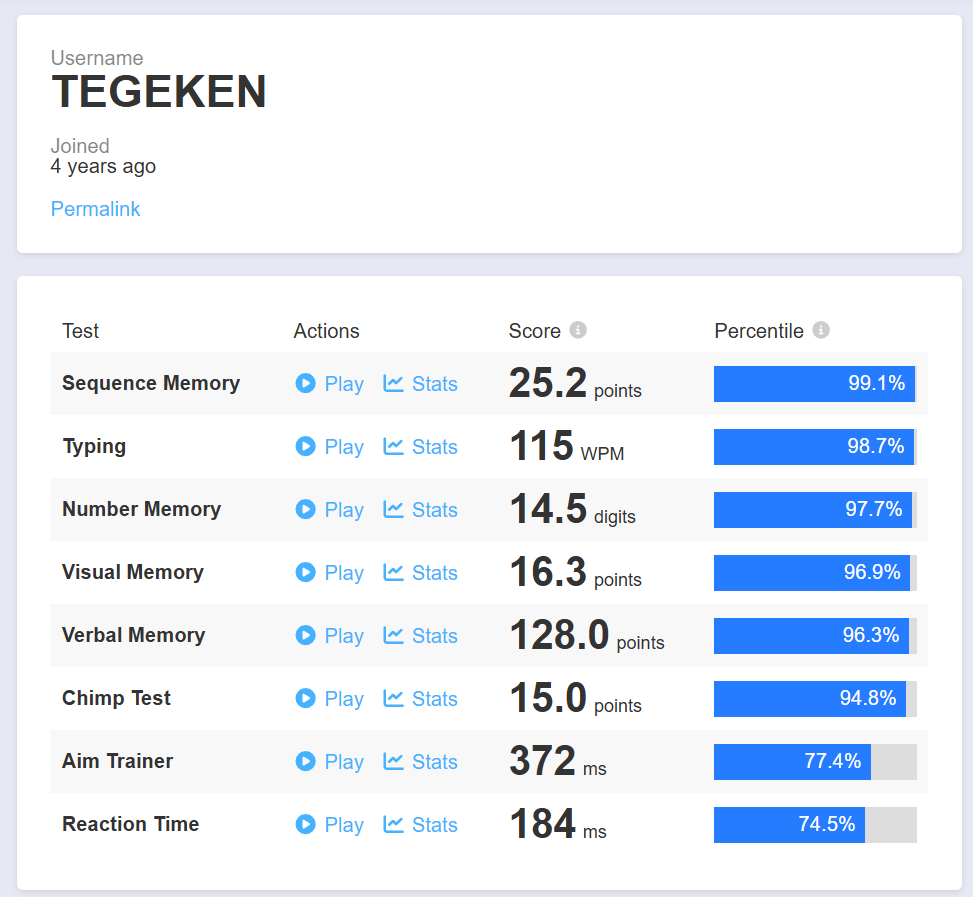Screen dimensions: 973x897
Task: Click the play icon for Aim Trainer
Action: pos(305,761)
